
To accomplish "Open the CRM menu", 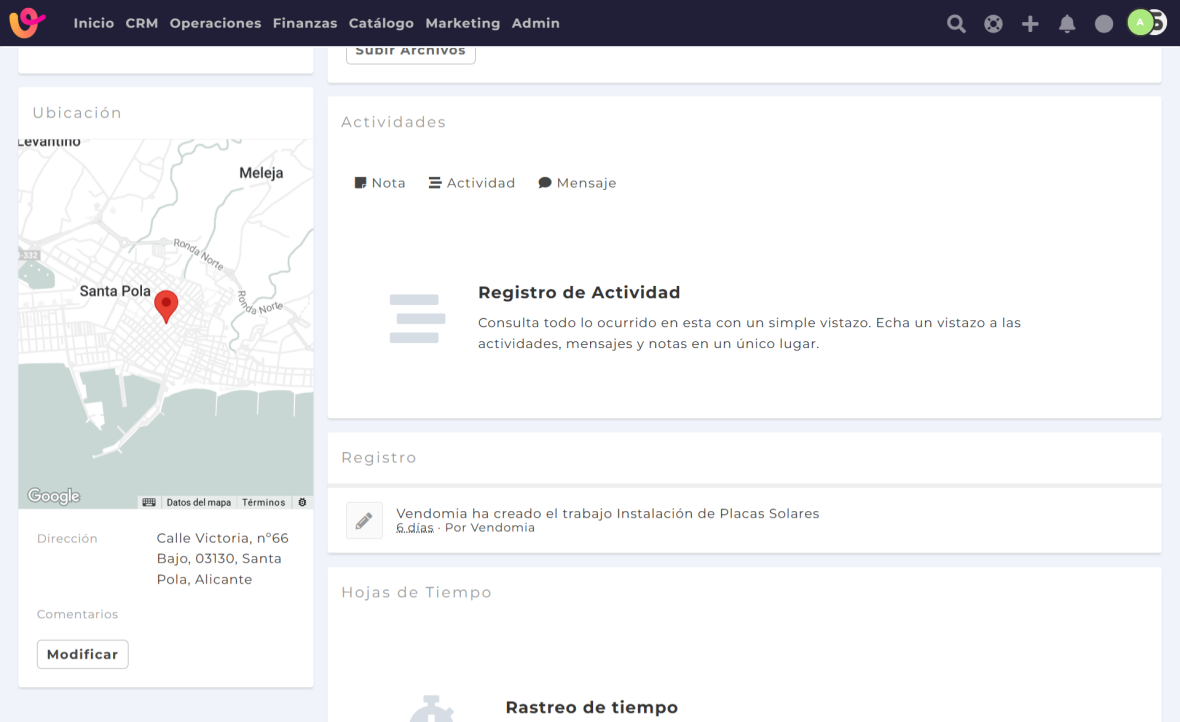I will pos(142,23).
